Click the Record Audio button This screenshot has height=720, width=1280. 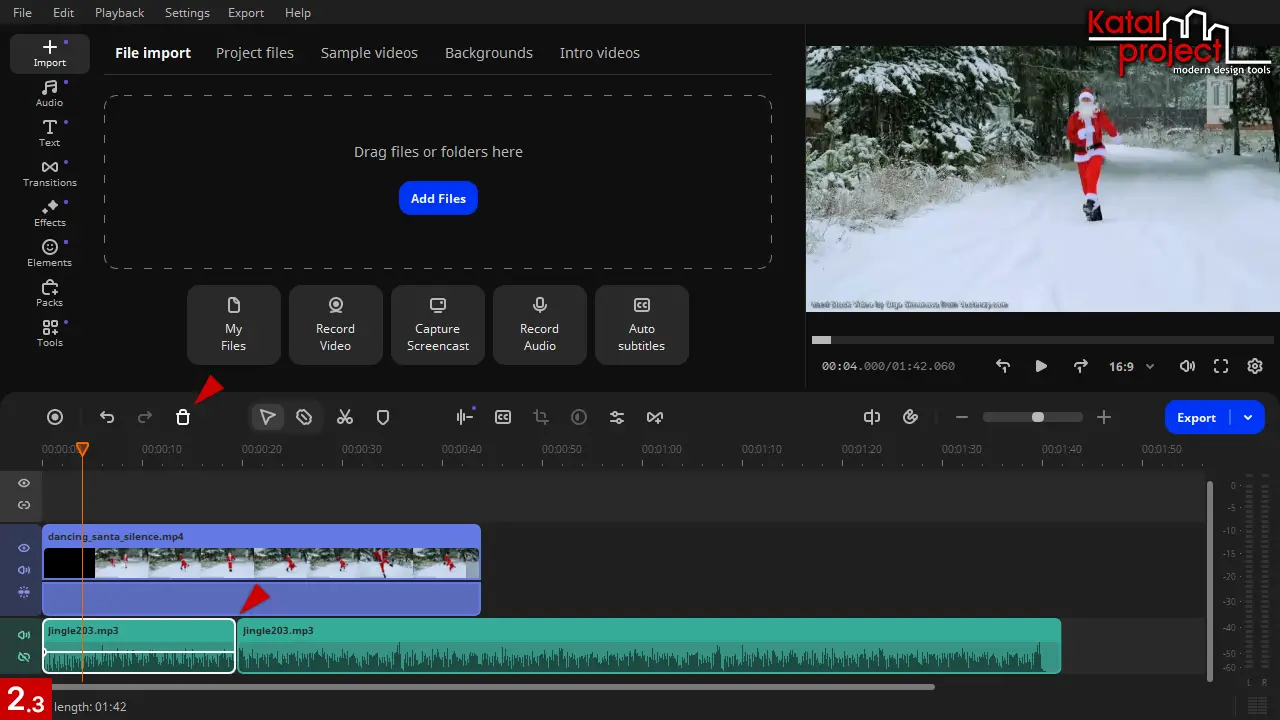tap(539, 325)
